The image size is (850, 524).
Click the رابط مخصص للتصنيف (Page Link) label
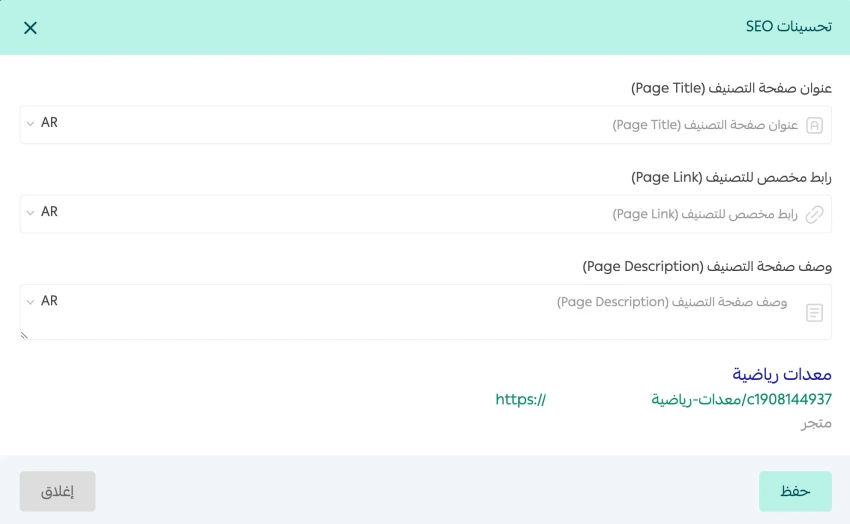point(731,177)
